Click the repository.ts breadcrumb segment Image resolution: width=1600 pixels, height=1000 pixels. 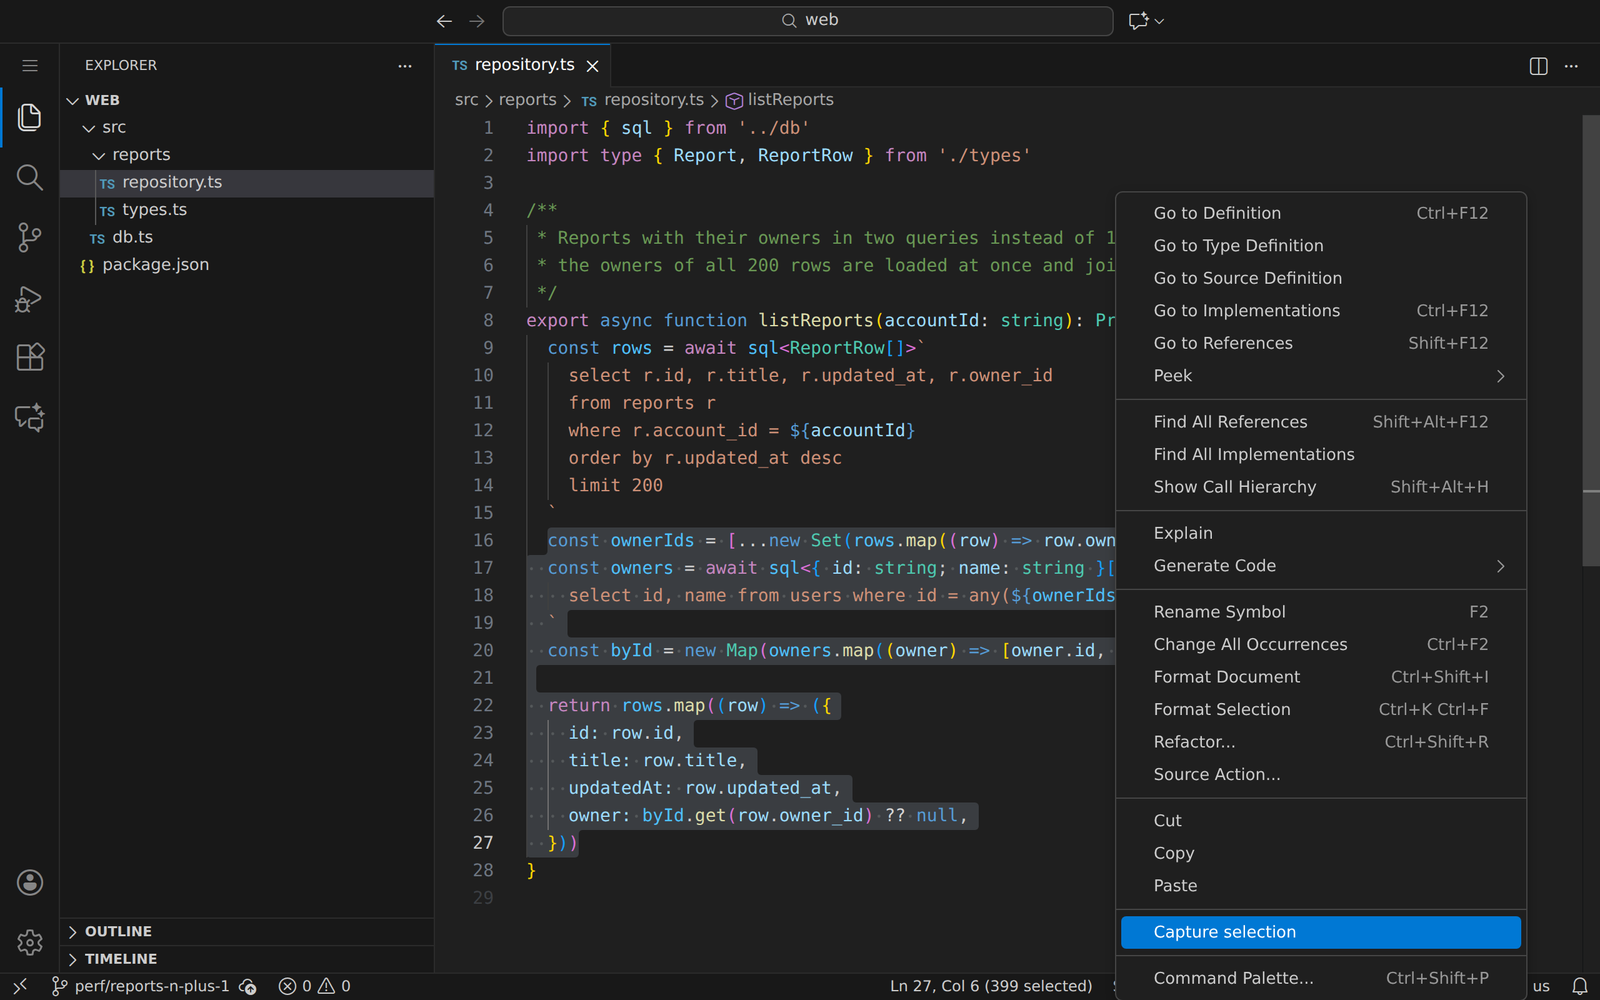(643, 100)
